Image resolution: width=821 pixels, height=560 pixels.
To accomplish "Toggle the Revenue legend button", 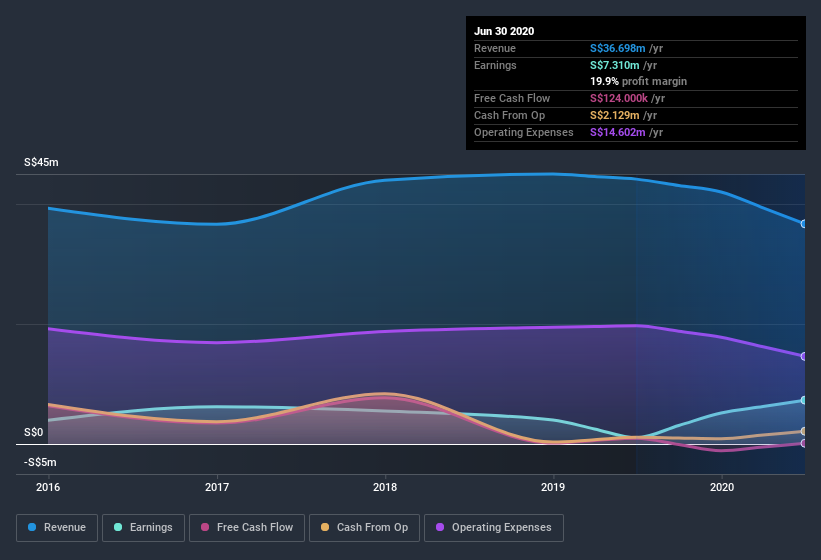I will click(x=57, y=528).
